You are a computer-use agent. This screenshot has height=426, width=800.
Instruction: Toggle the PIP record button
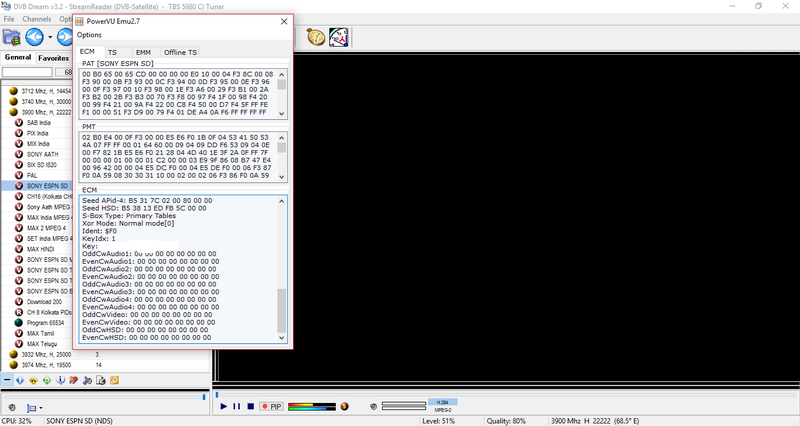click(x=271, y=406)
